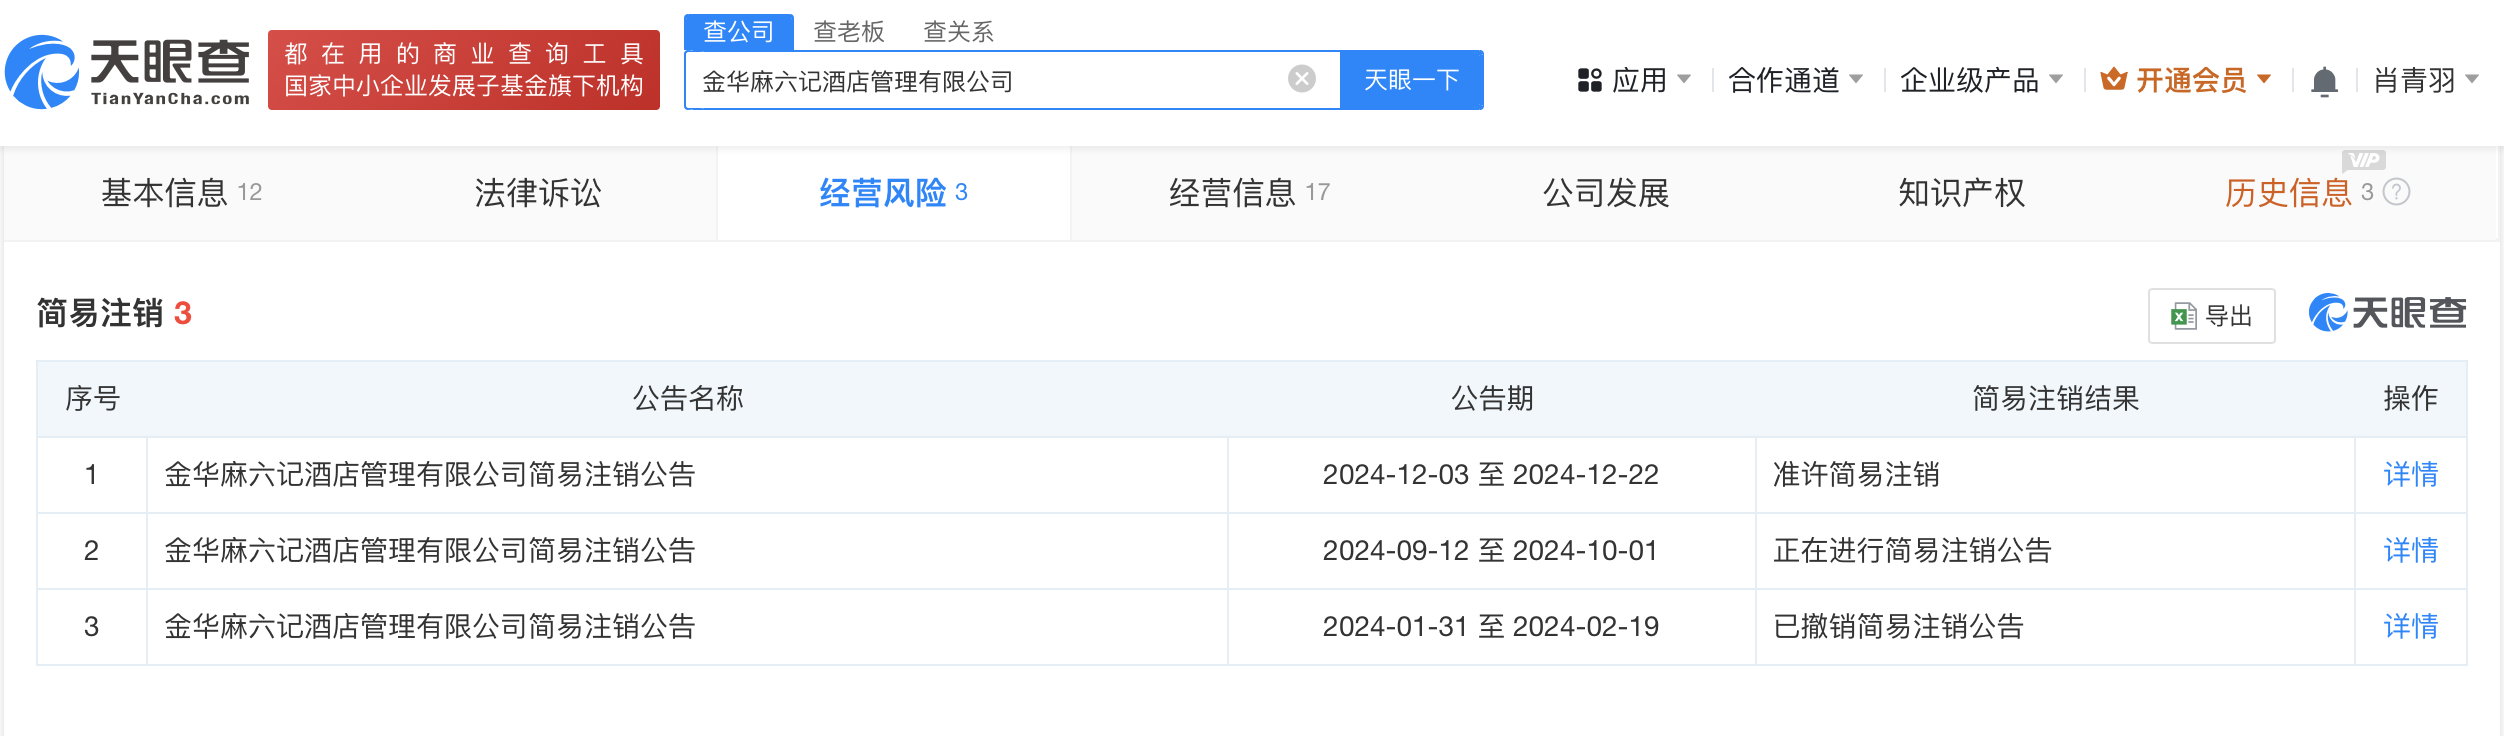The height and width of the screenshot is (736, 2504).
Task: Click the announcement name in row 1
Action: point(430,474)
